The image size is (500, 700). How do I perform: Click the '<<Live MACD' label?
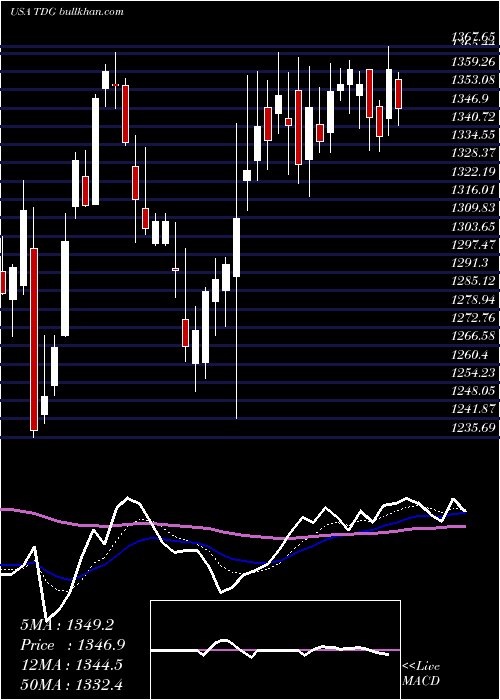point(421,673)
